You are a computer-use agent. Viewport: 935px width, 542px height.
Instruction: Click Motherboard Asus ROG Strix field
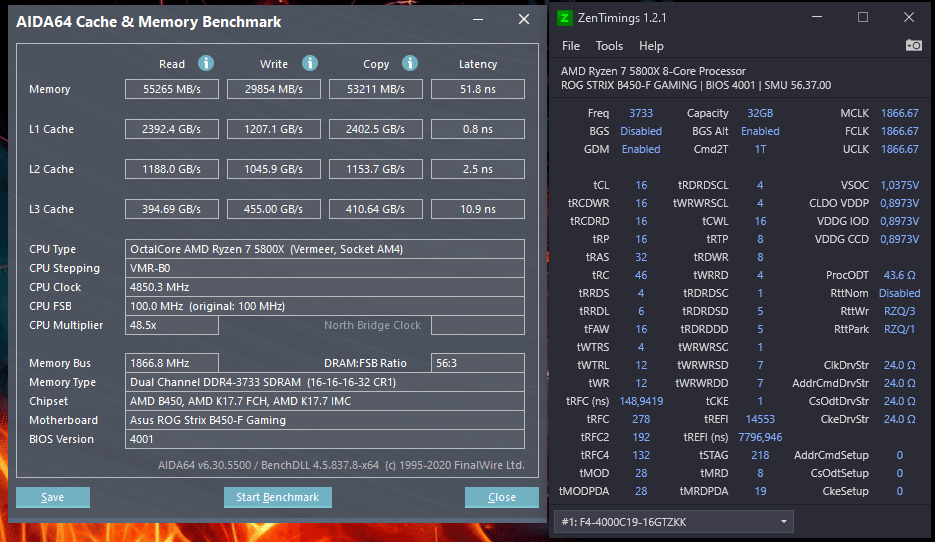click(x=325, y=420)
